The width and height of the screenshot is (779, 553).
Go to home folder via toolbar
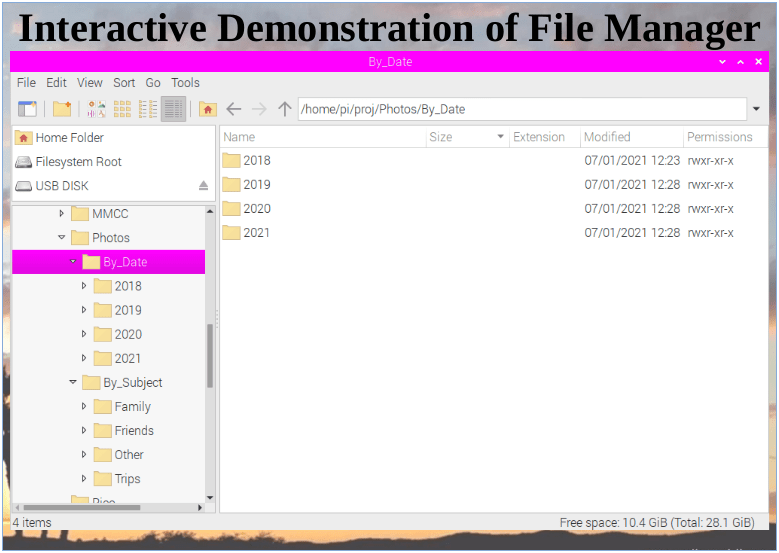(x=208, y=109)
